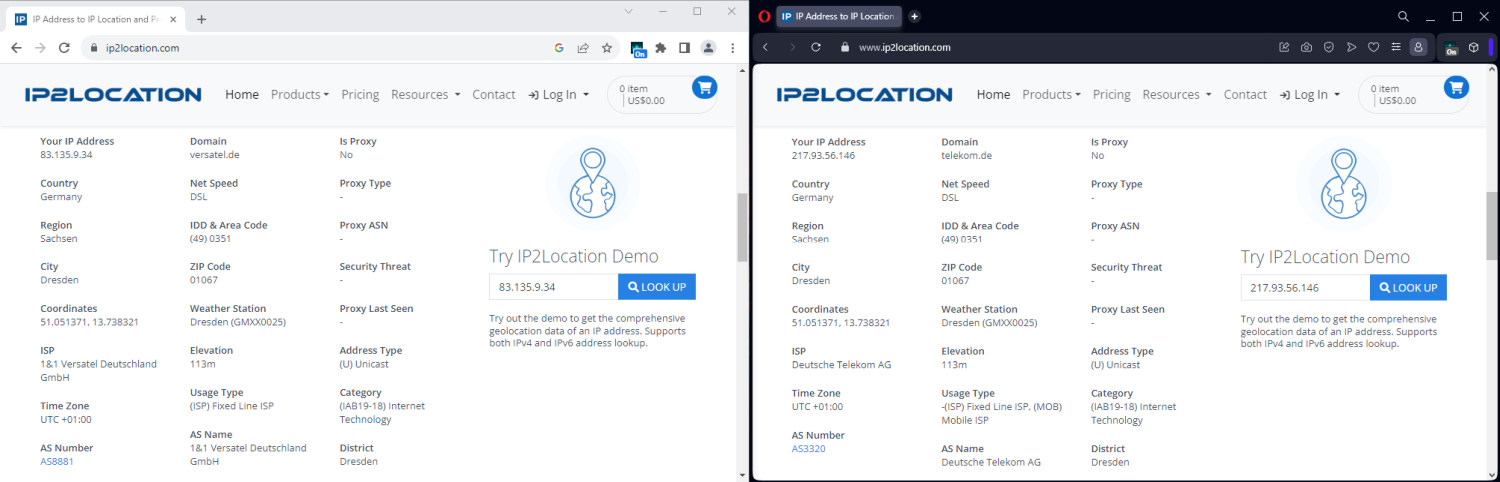Open Pricing in Opera window navbar
The image size is (1500, 482).
1112,94
